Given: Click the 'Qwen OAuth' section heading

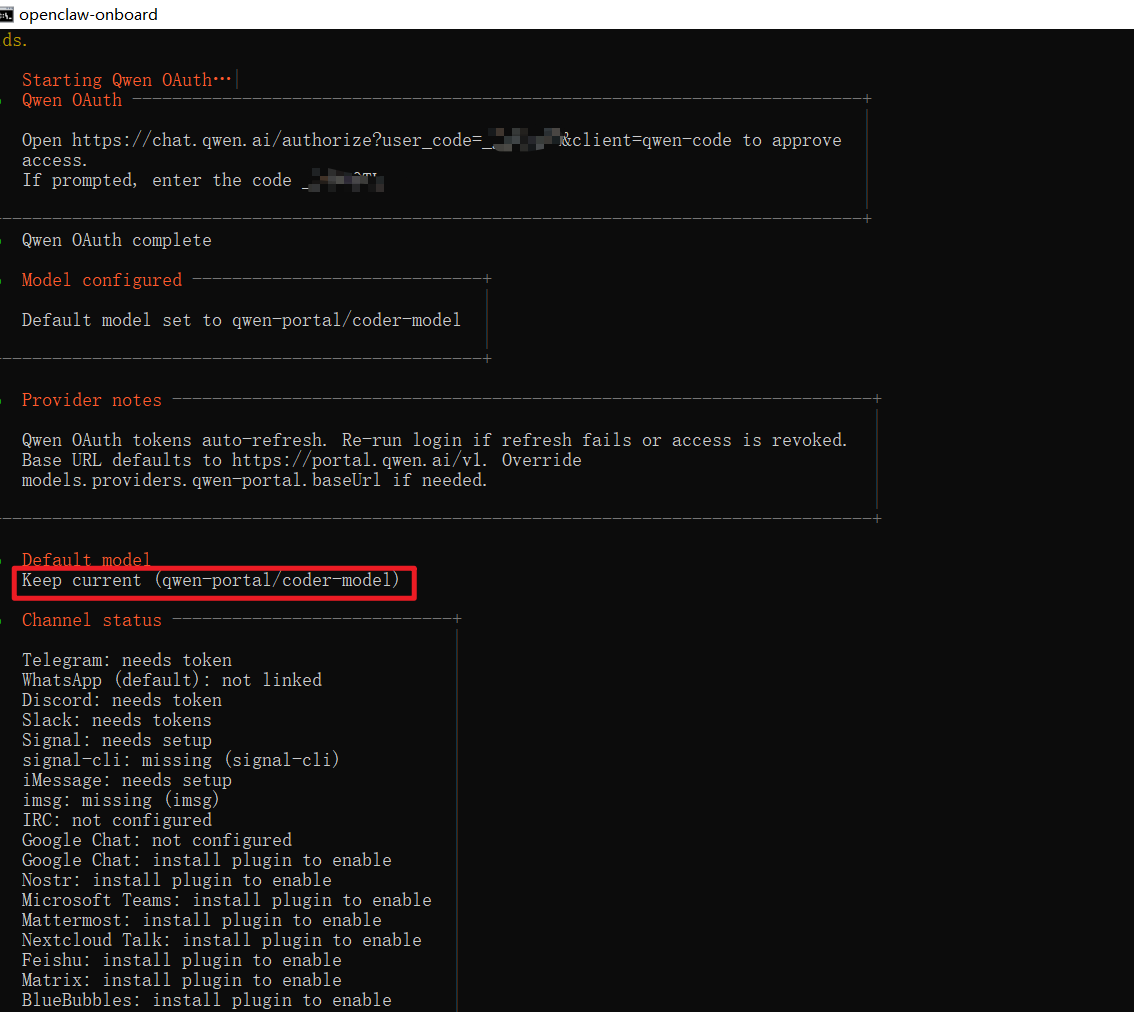Looking at the screenshot, I should pyautogui.click(x=72, y=100).
